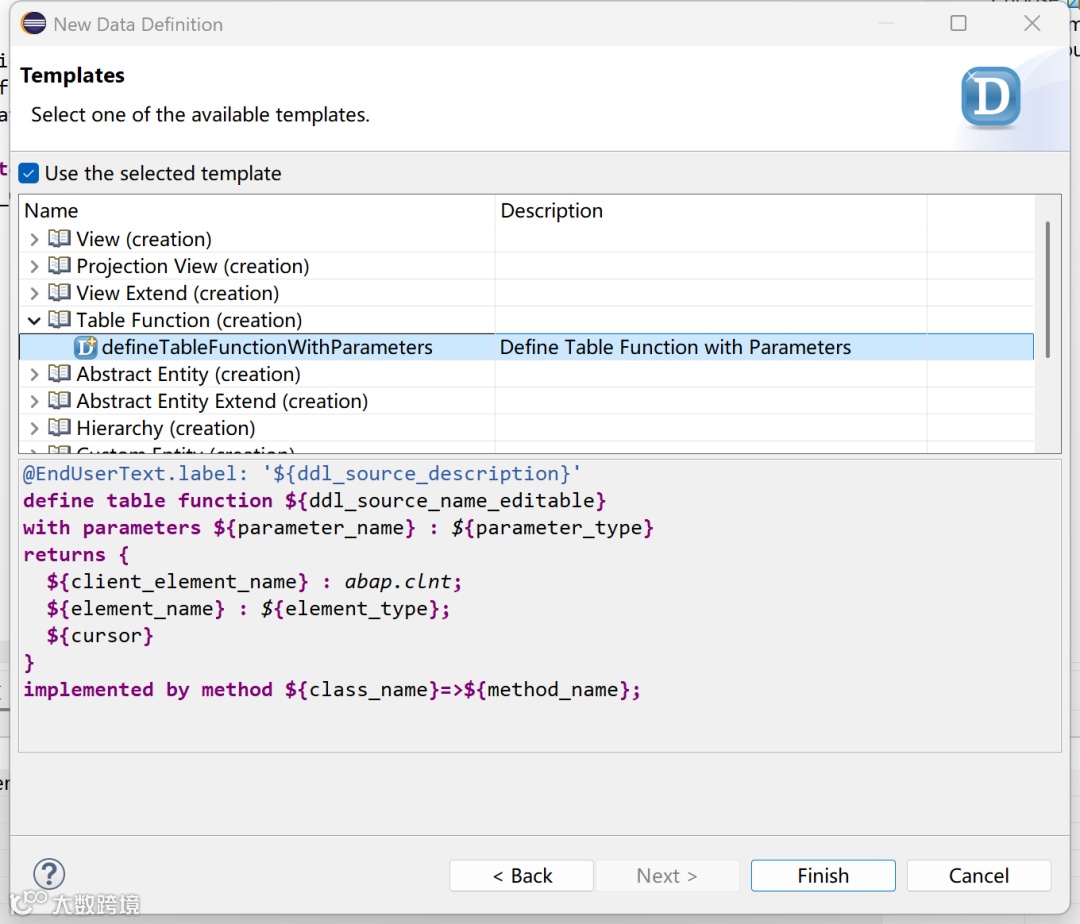Screen dimensions: 1080x924
Task: Expand the Abstract Entity Extend (creation) node
Action: 34,401
